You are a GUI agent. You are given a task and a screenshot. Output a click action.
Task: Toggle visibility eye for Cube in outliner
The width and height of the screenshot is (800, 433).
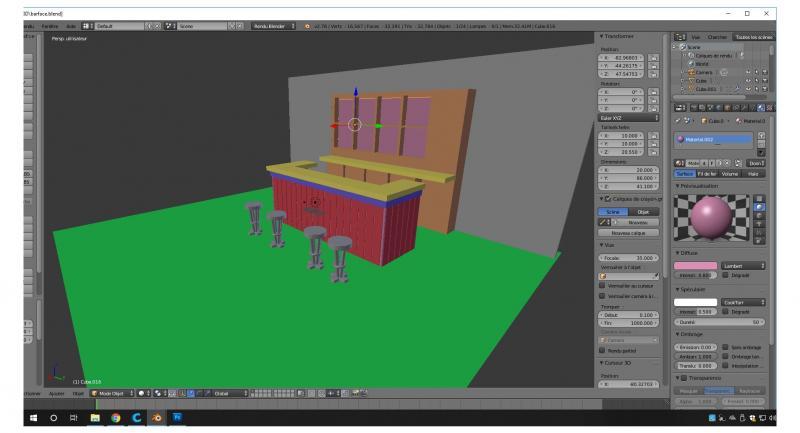coord(746,81)
